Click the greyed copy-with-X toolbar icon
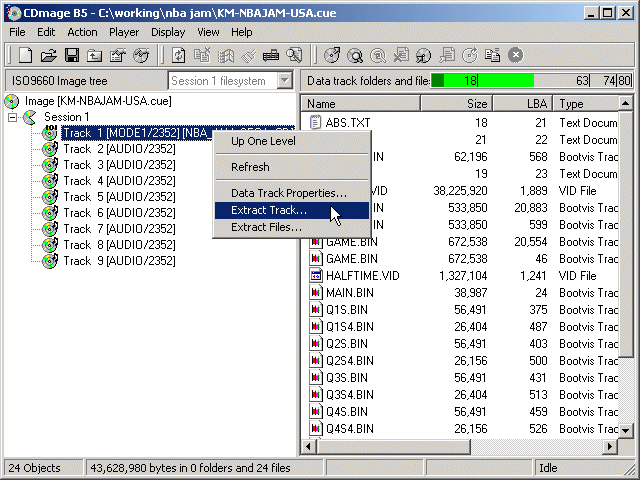The height and width of the screenshot is (480, 640). pos(202,55)
